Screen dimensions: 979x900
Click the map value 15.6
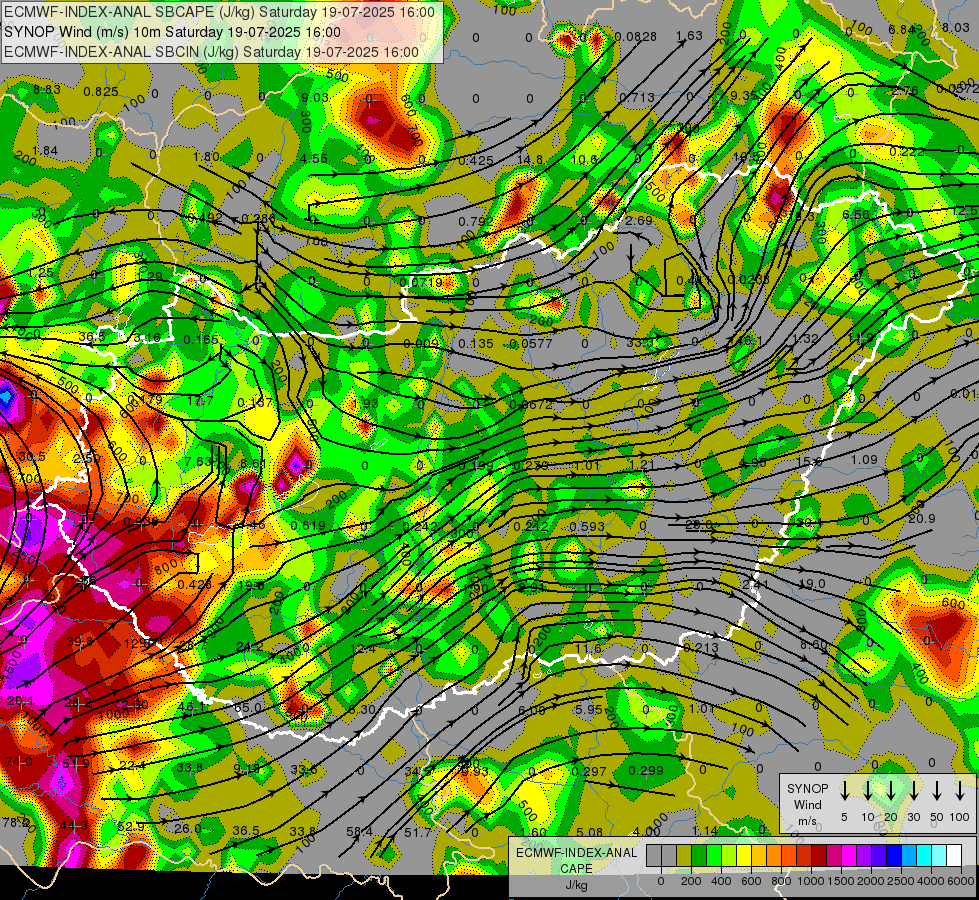tap(810, 461)
